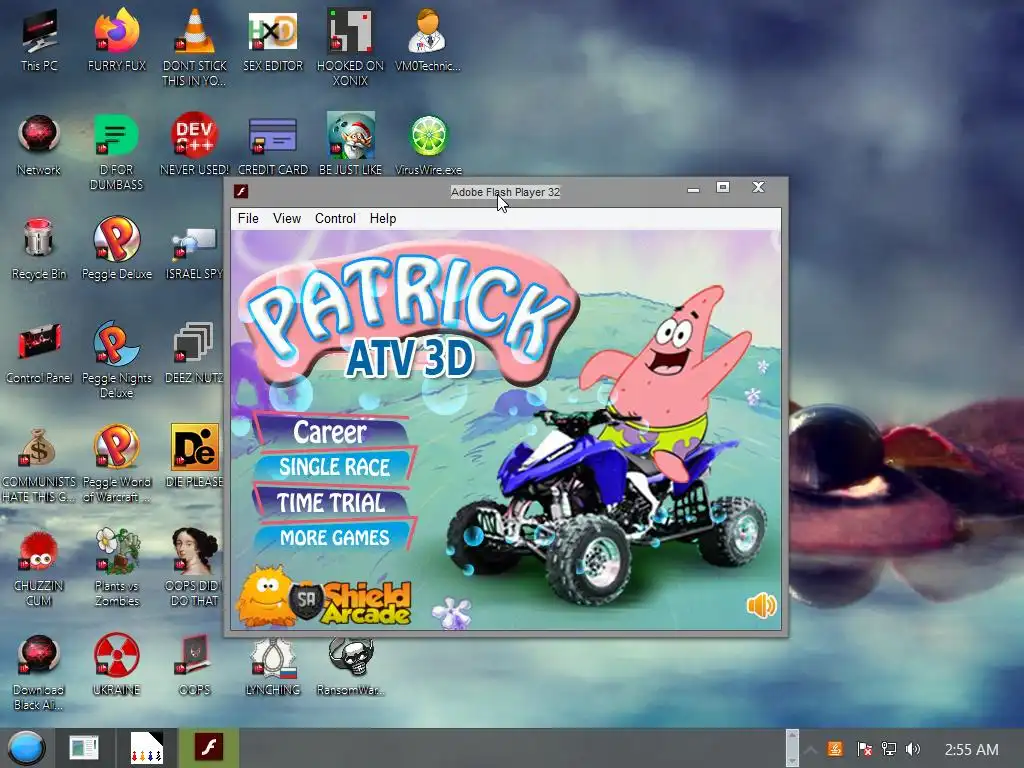Select the Peggle Deluxe desktop icon
1024x768 pixels.
tap(117, 249)
